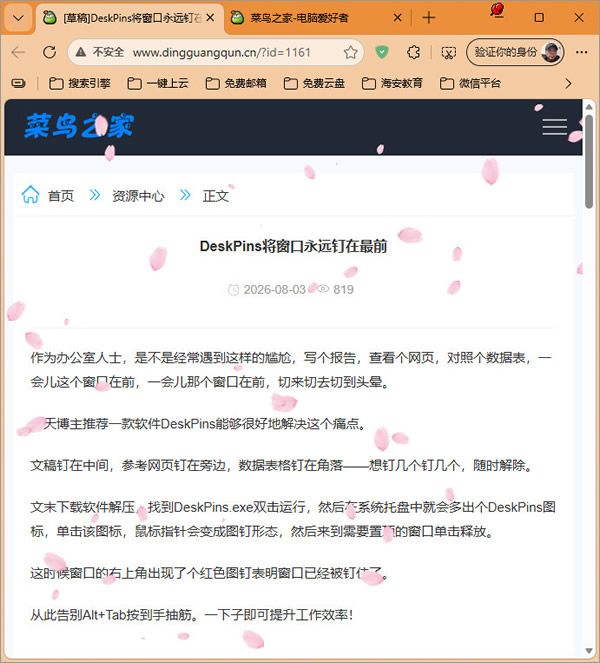Open the hamburger navigation menu

pos(554,127)
